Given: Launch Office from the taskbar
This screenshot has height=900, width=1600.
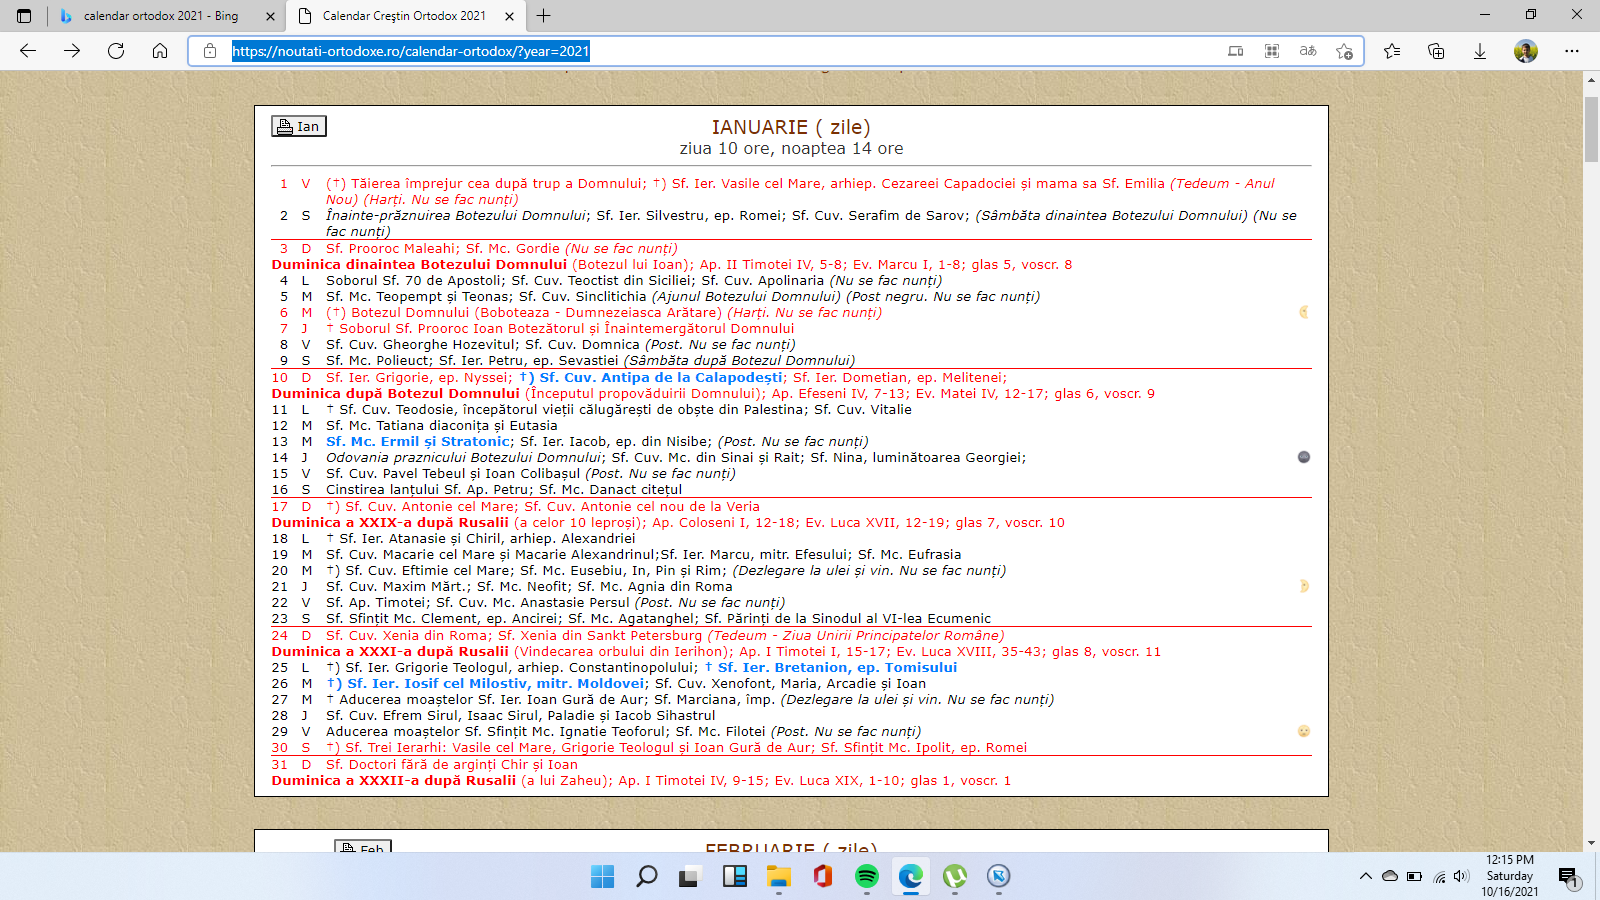Looking at the screenshot, I should (x=823, y=876).
